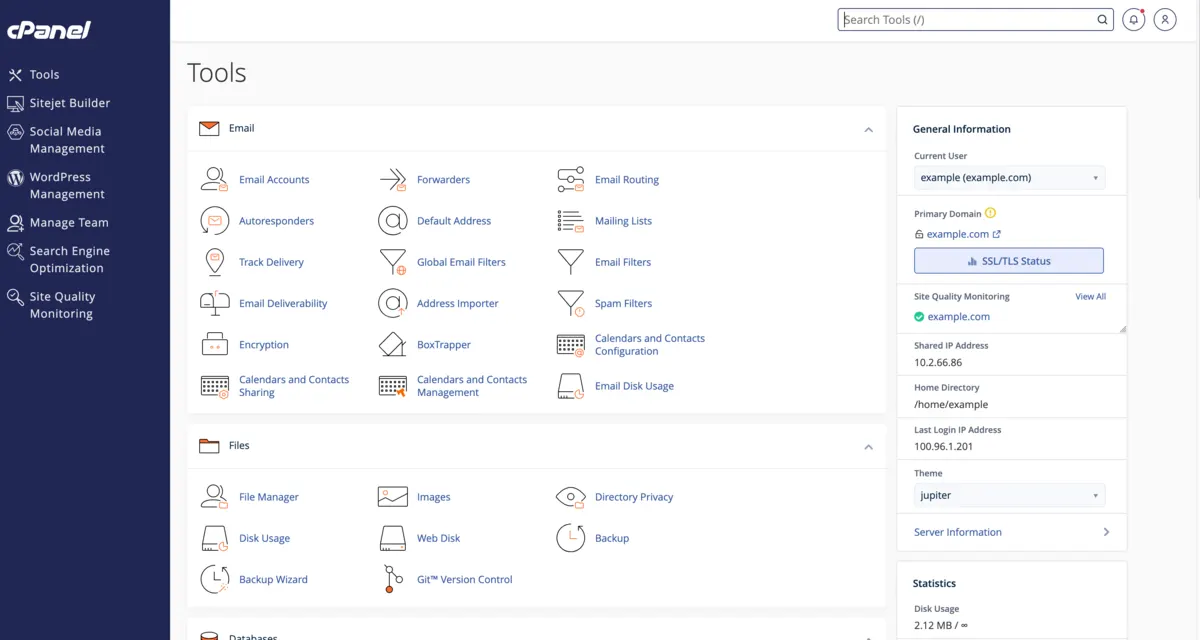
Task: Open the Backup clock icon
Action: [x=571, y=538]
